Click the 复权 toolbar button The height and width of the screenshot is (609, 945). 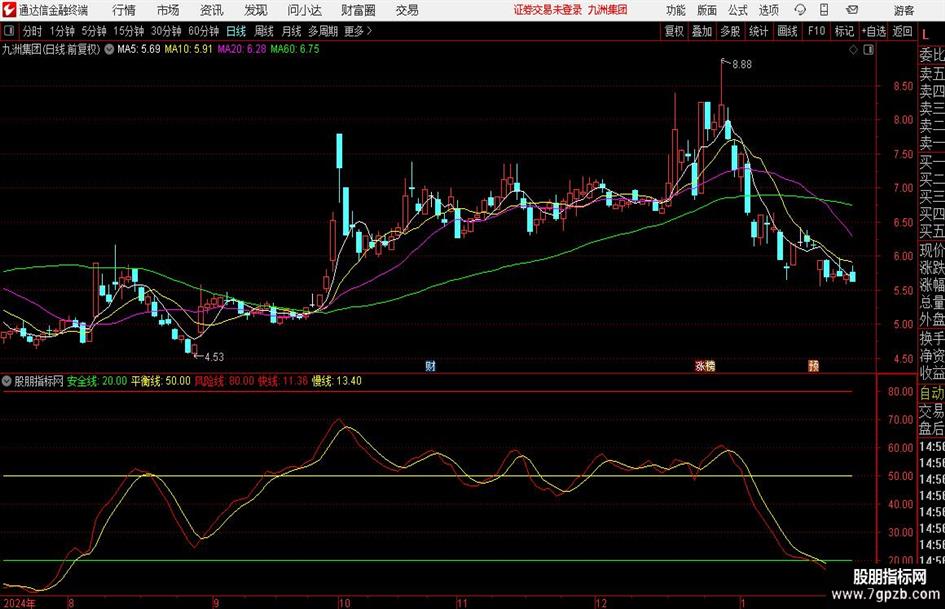[x=674, y=31]
